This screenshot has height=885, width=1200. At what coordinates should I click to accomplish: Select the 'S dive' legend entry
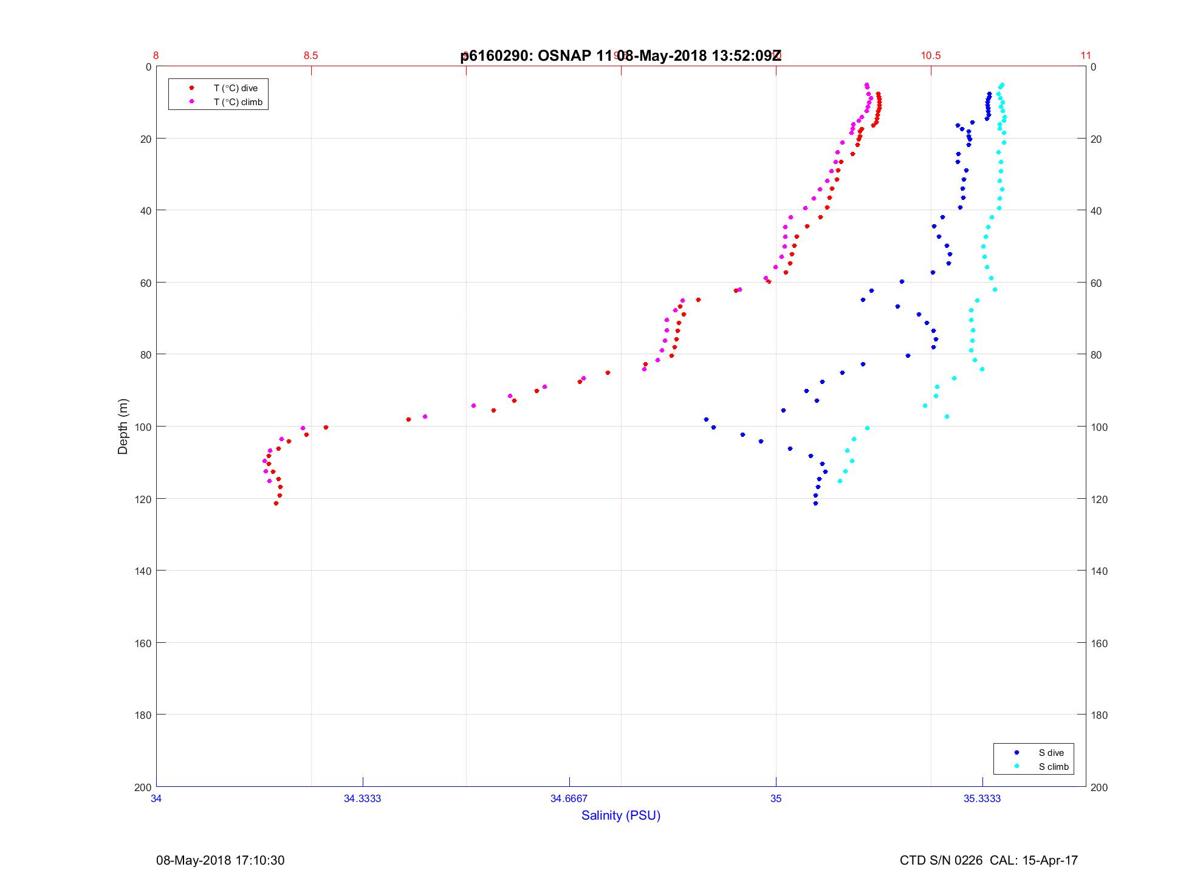[x=1052, y=752]
